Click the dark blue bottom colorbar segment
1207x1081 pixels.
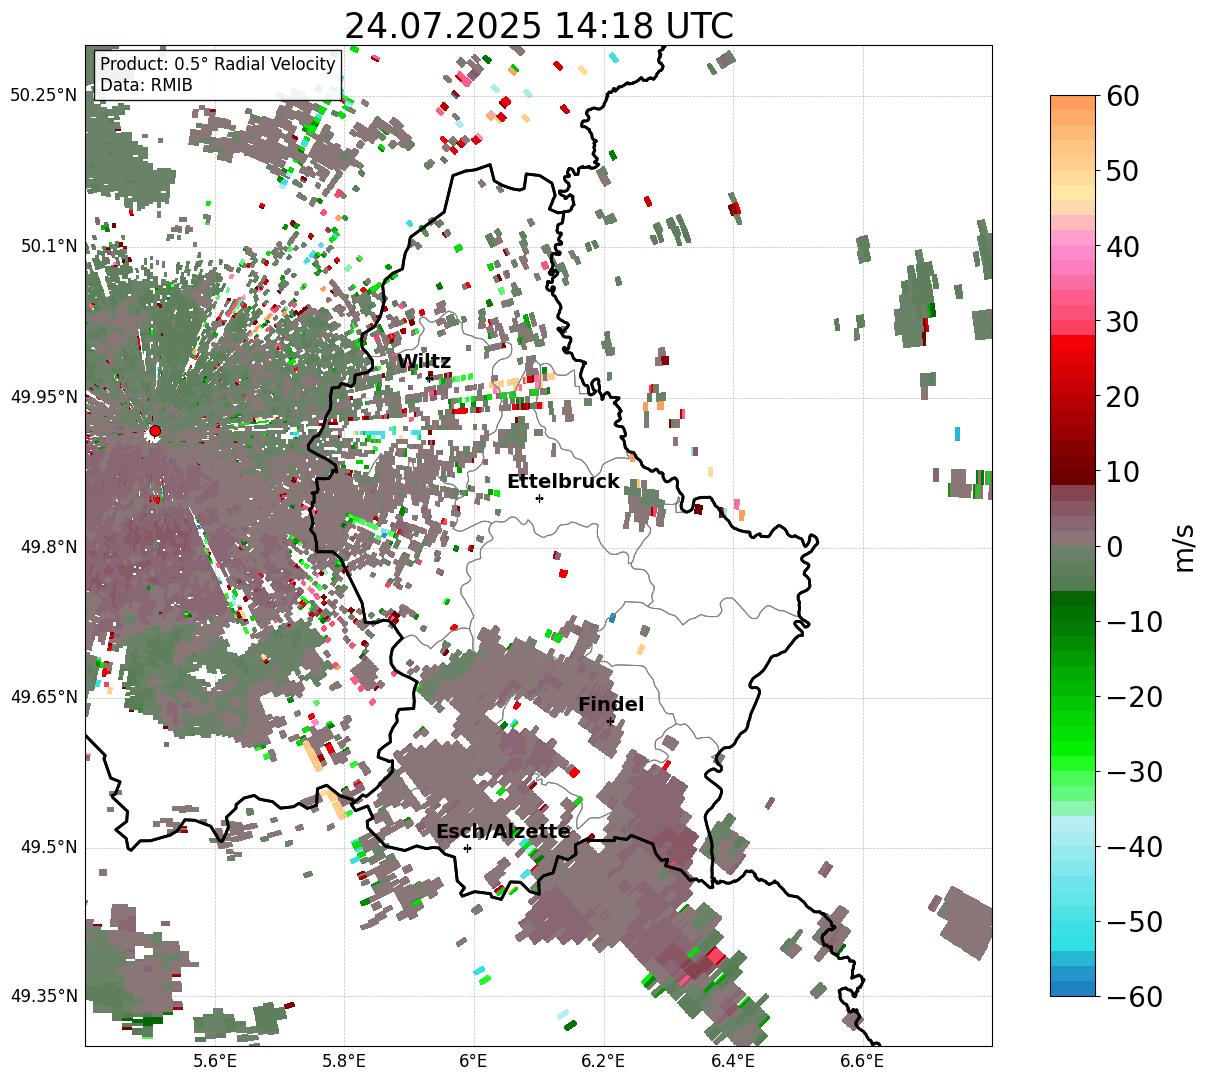click(1073, 987)
